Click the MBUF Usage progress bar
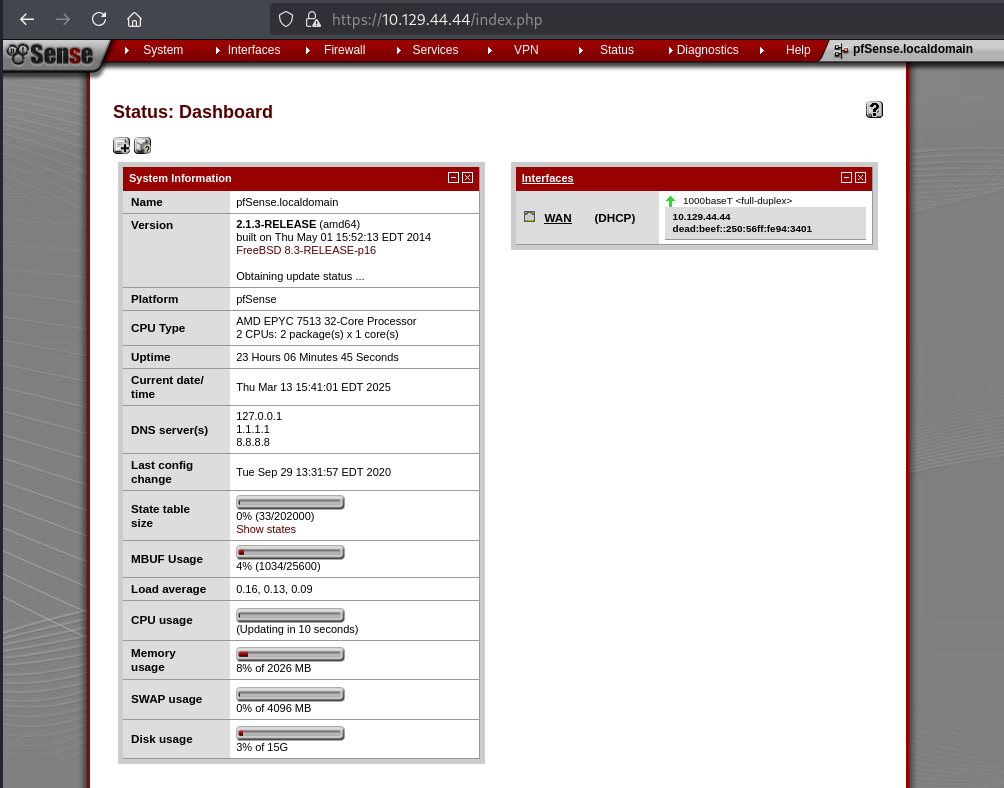Screen dimensions: 1004x788 (x=290, y=552)
